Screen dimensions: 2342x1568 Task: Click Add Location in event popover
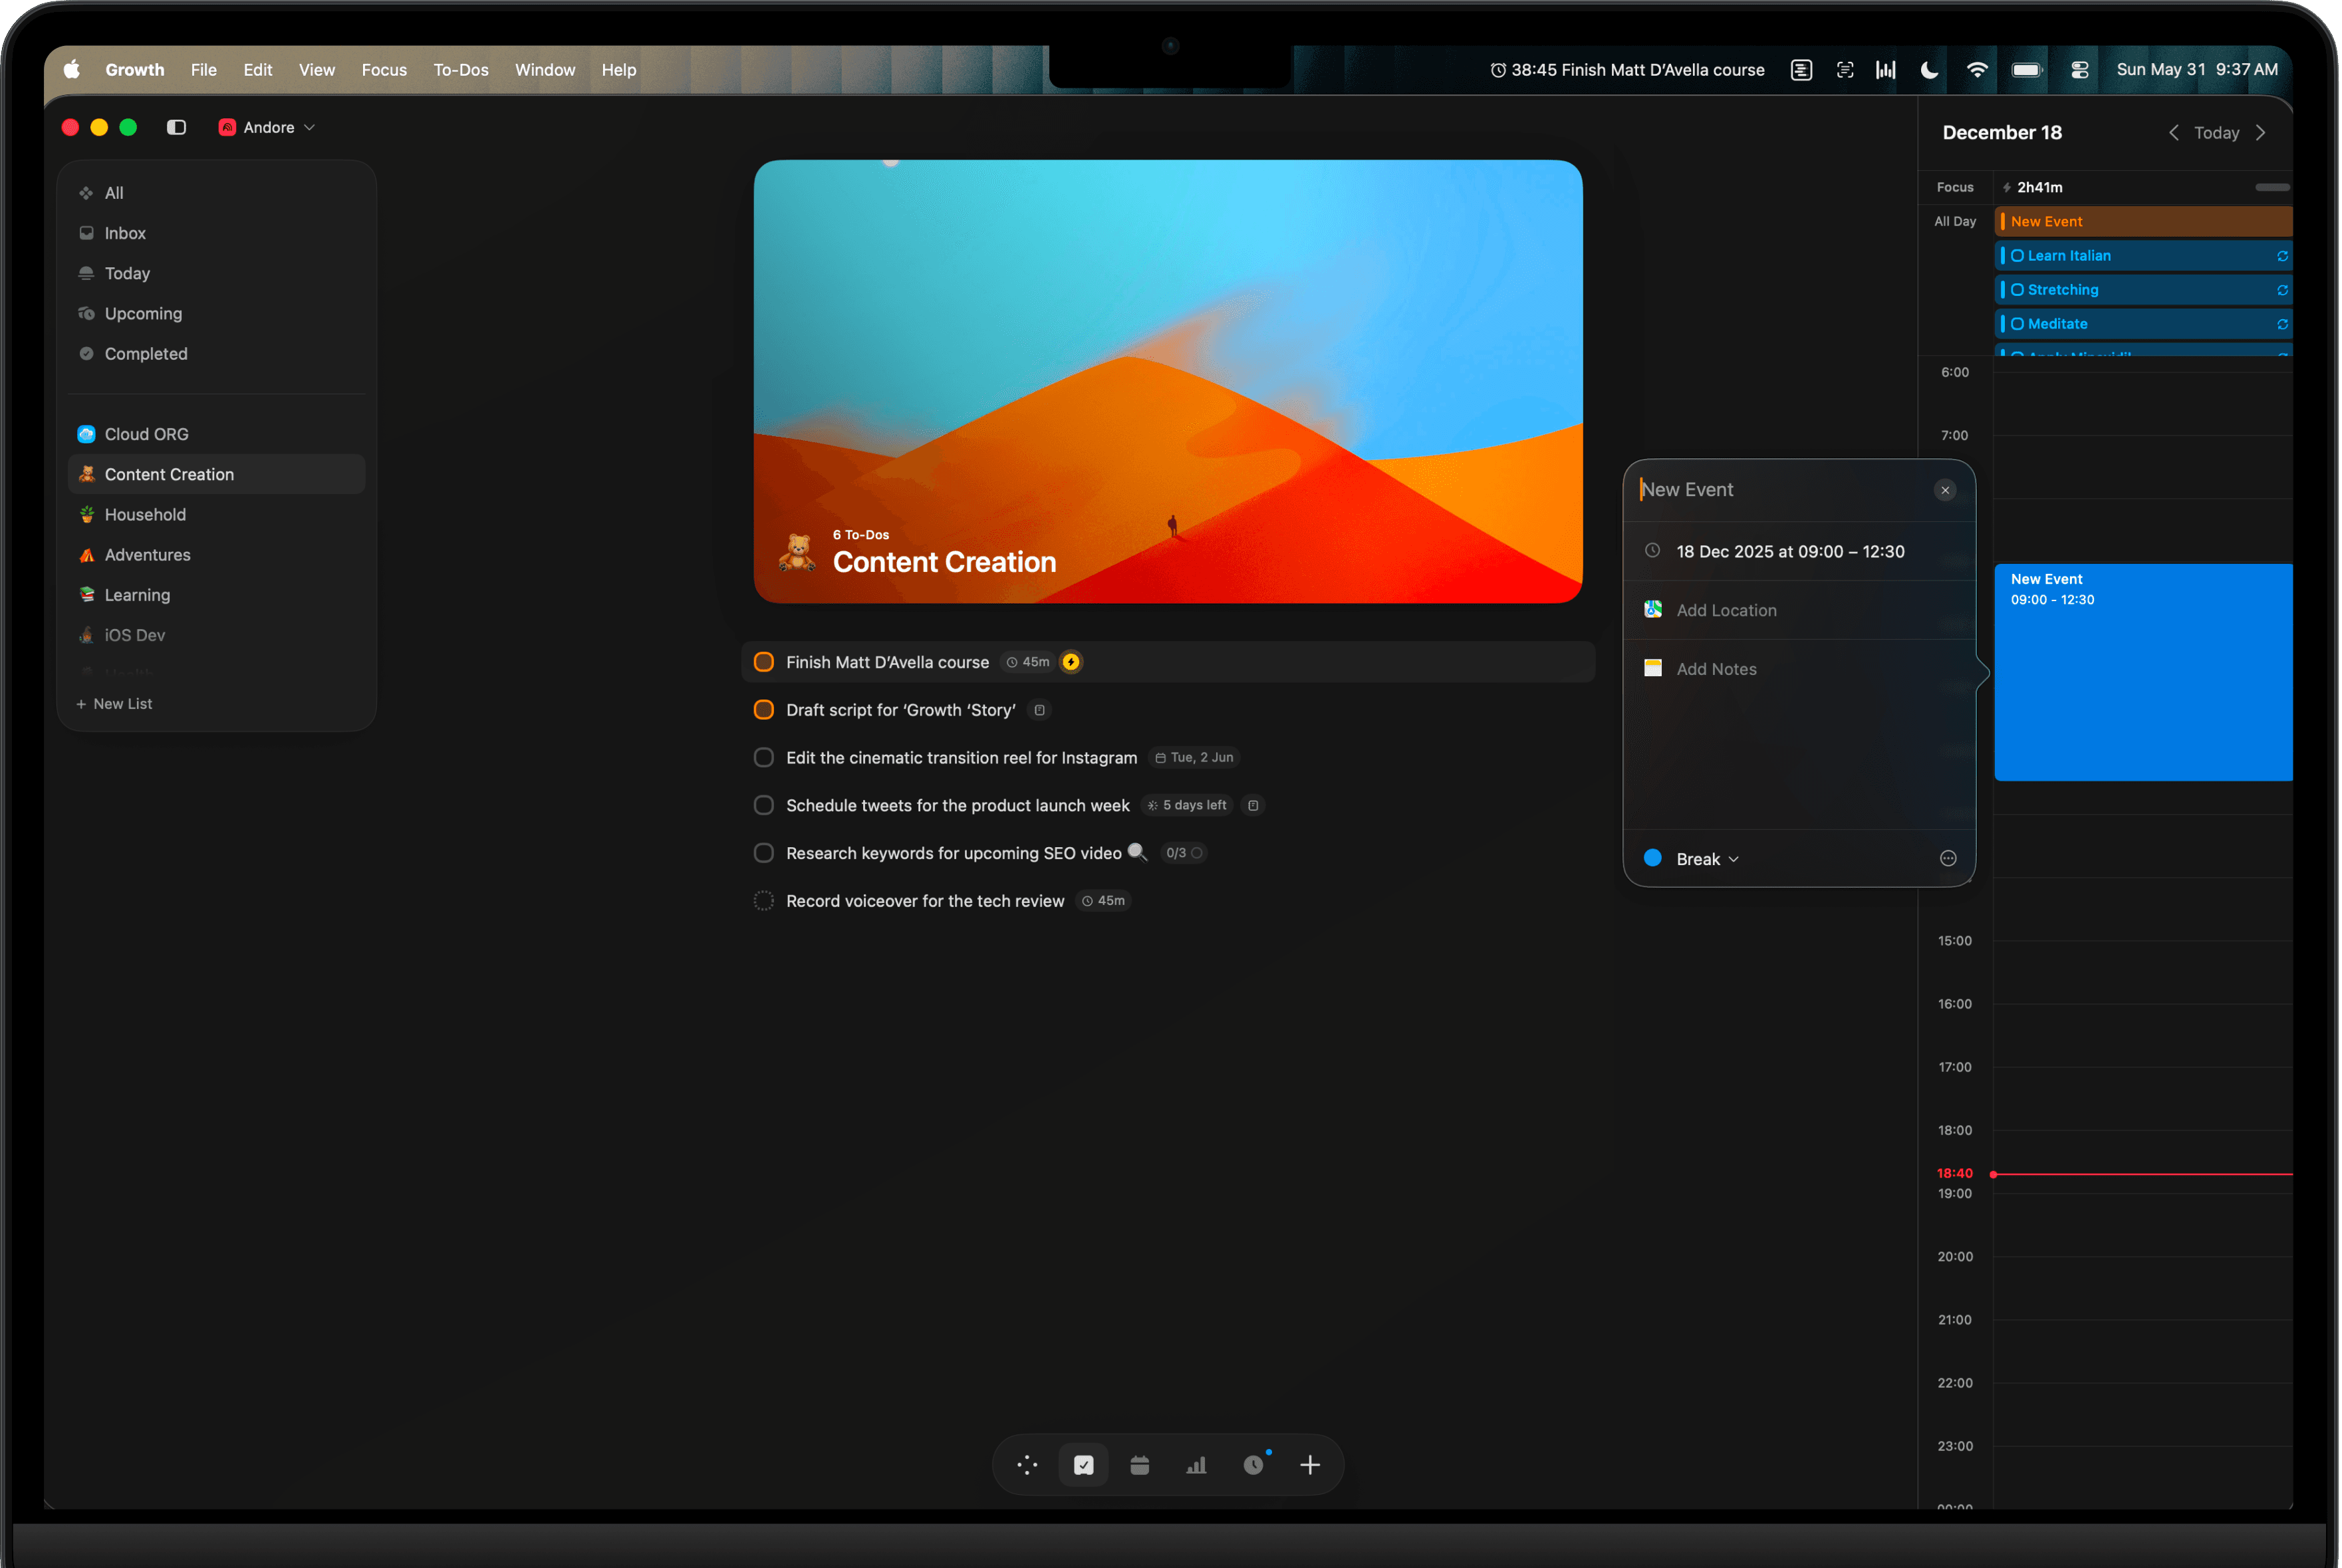pos(1799,610)
